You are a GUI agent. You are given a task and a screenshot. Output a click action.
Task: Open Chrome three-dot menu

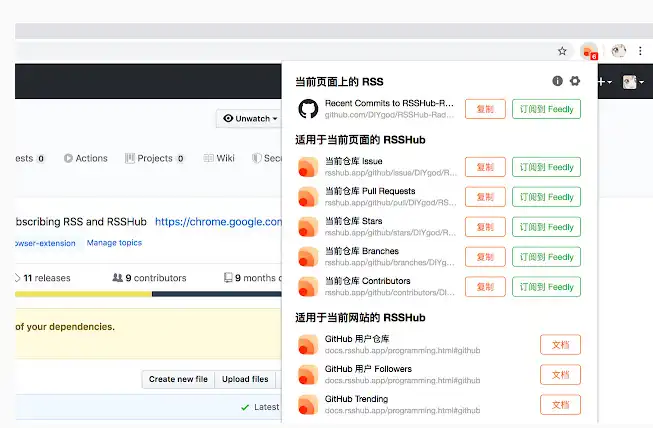[640, 51]
